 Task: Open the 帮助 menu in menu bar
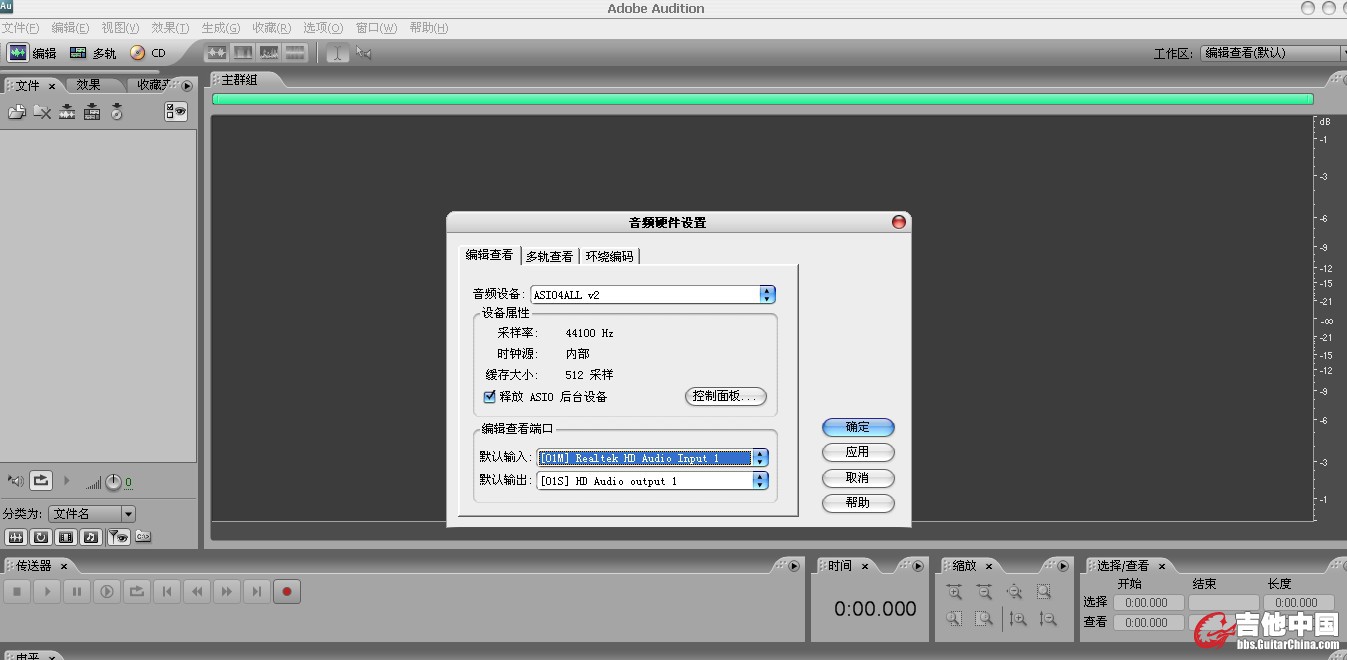pyautogui.click(x=429, y=28)
